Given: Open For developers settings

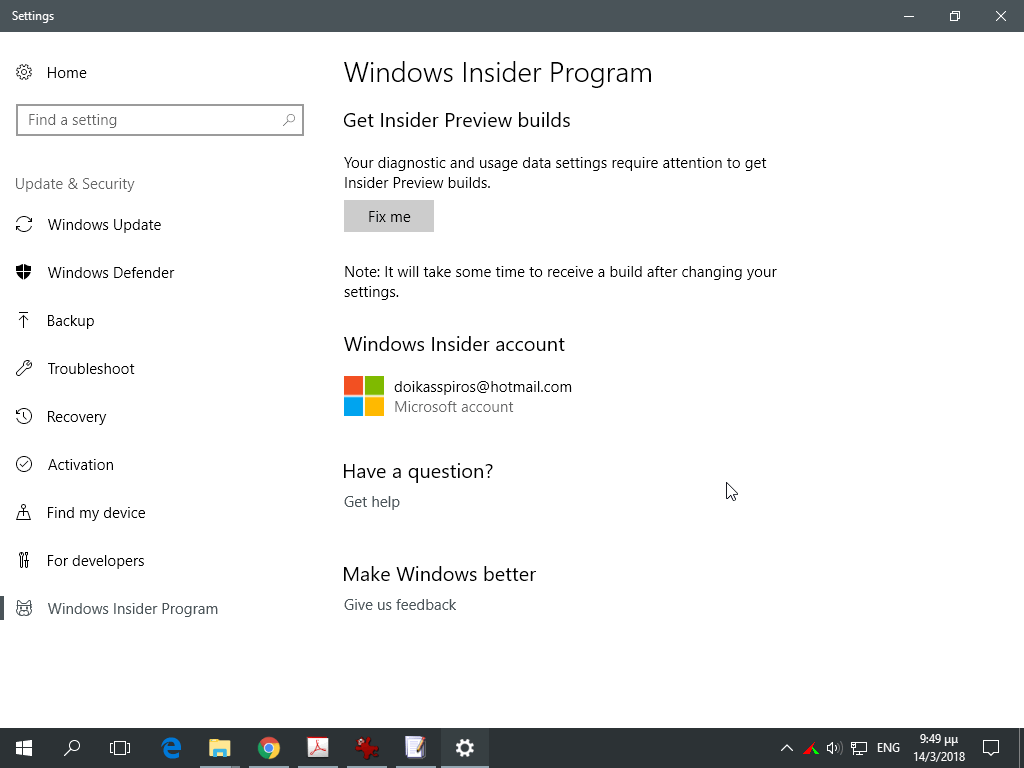Looking at the screenshot, I should 95,560.
